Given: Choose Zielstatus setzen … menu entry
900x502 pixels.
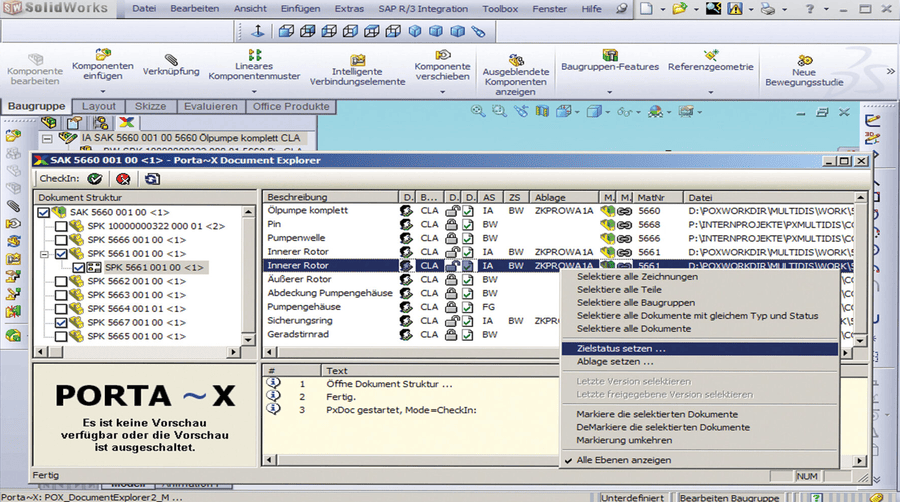Looking at the screenshot, I should (700, 349).
